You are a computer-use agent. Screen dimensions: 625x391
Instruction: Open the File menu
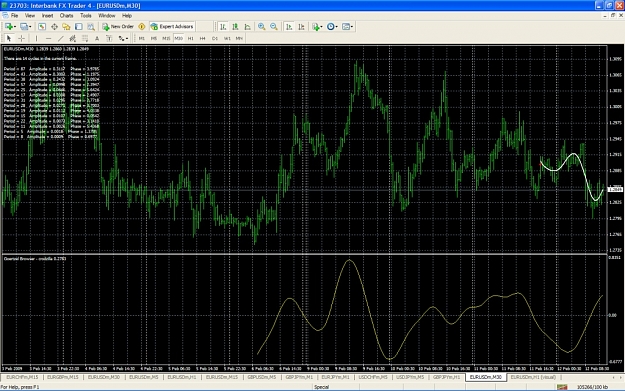(x=14, y=16)
